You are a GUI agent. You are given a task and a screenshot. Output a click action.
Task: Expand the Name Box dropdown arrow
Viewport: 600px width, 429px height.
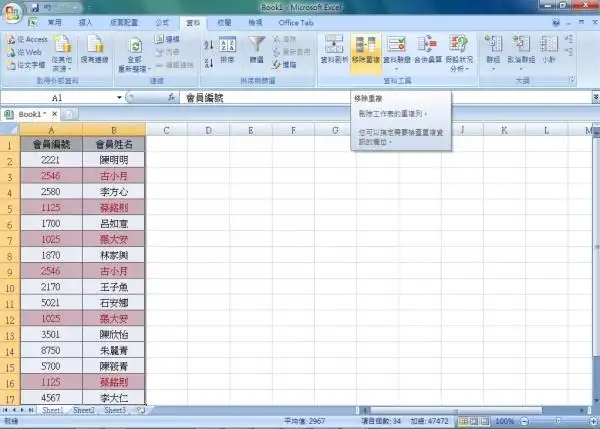click(119, 98)
